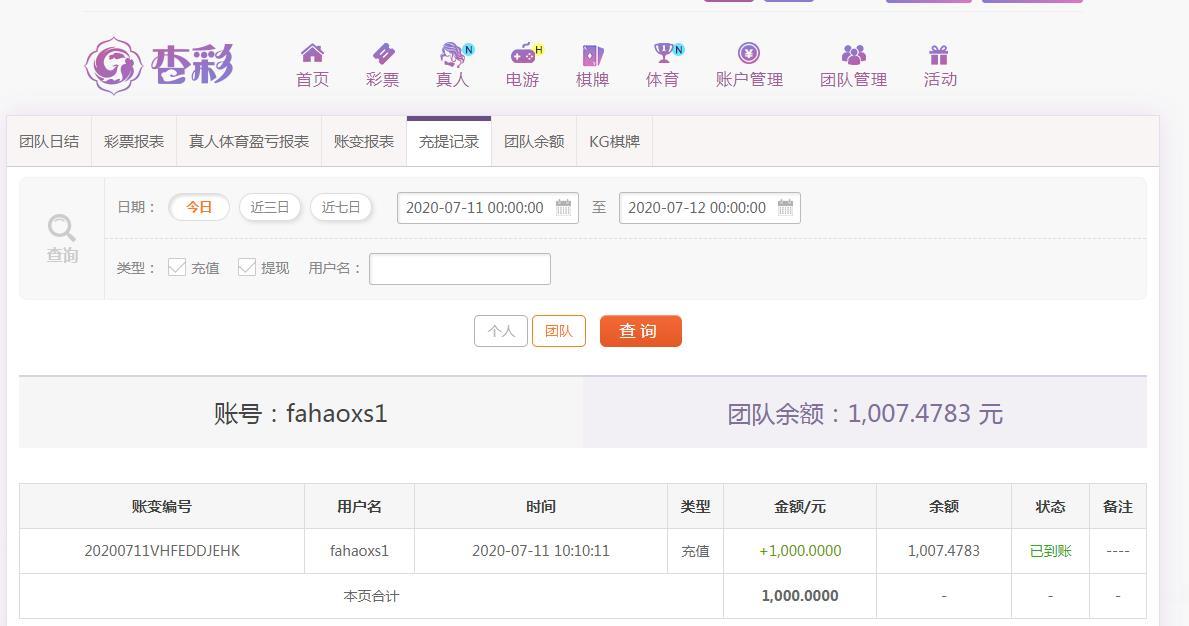
Task: Select the 近三日 date range option
Action: [x=270, y=207]
